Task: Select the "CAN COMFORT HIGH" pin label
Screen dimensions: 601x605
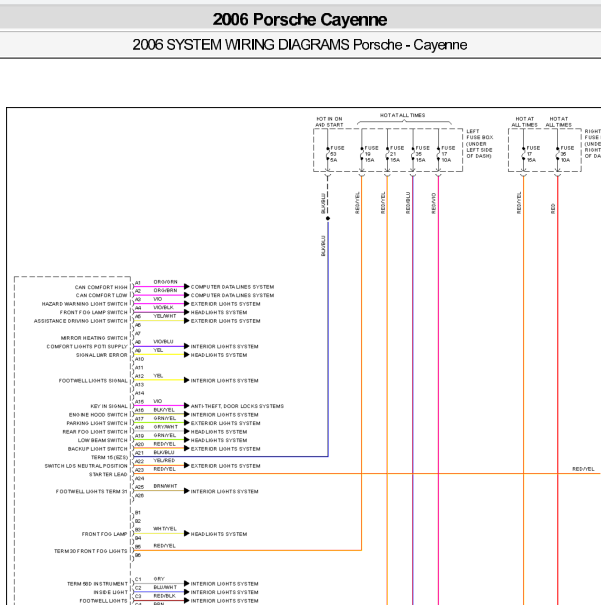Action: coord(101,287)
